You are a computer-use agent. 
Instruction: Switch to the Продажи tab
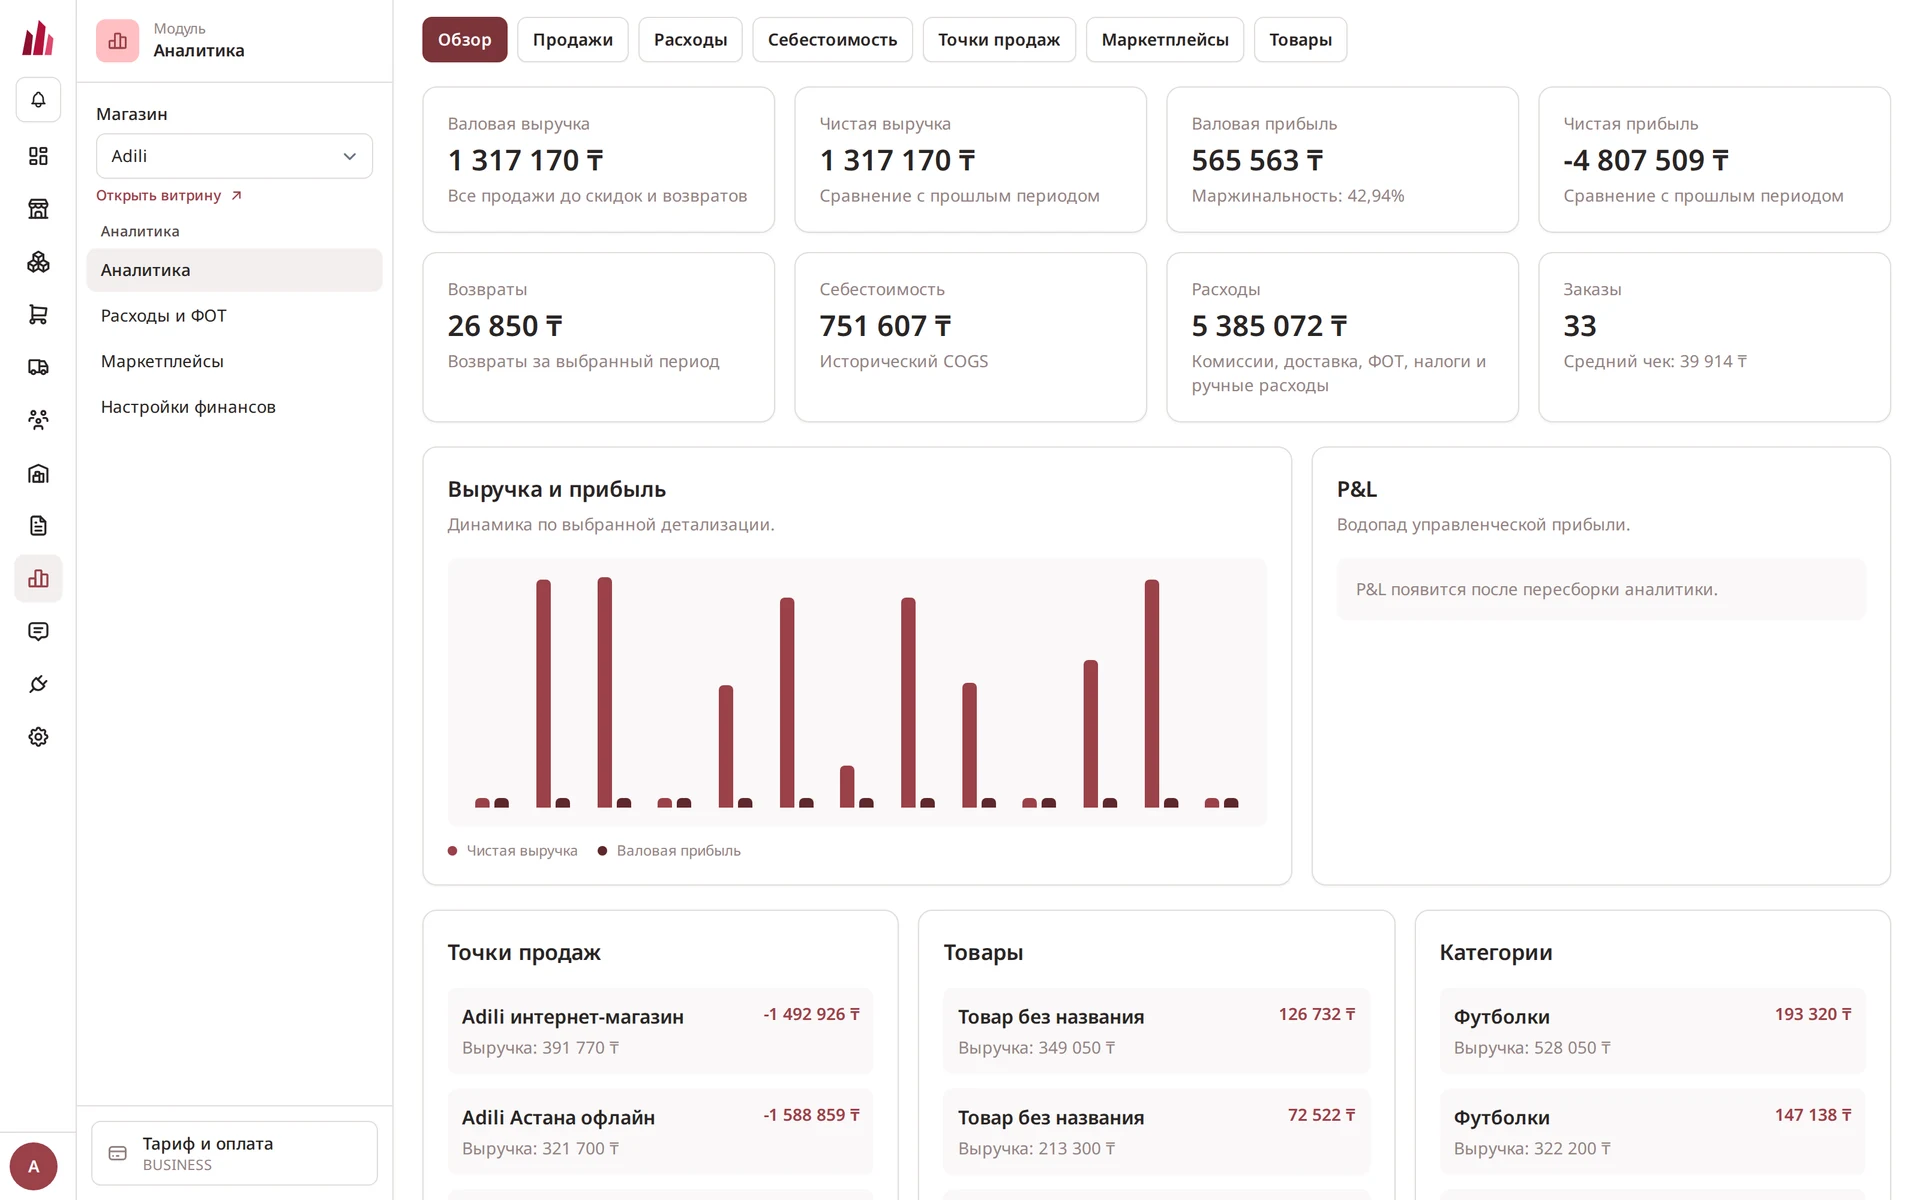(572, 40)
